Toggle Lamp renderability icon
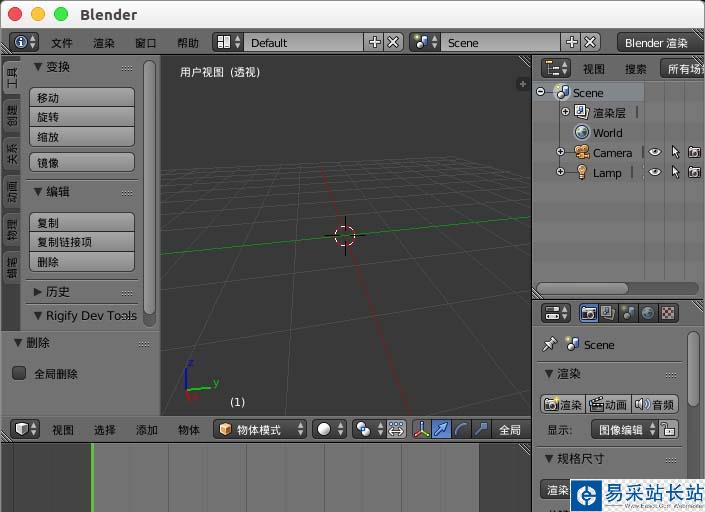Viewport: 705px width, 512px height. [x=695, y=172]
